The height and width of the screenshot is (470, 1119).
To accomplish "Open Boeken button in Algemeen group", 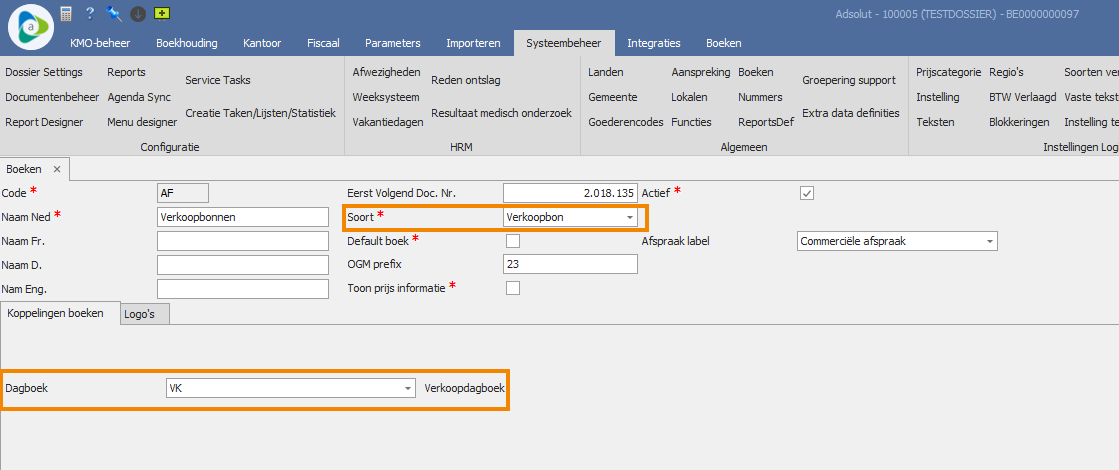I will click(756, 72).
